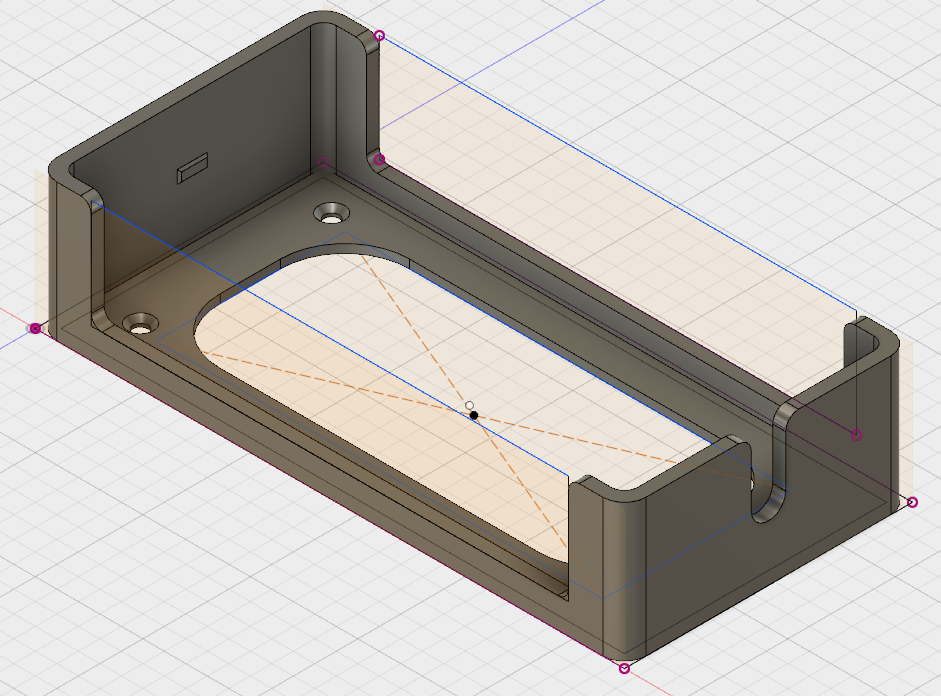Select the countersunk hole near the back wall

[x=330, y=213]
